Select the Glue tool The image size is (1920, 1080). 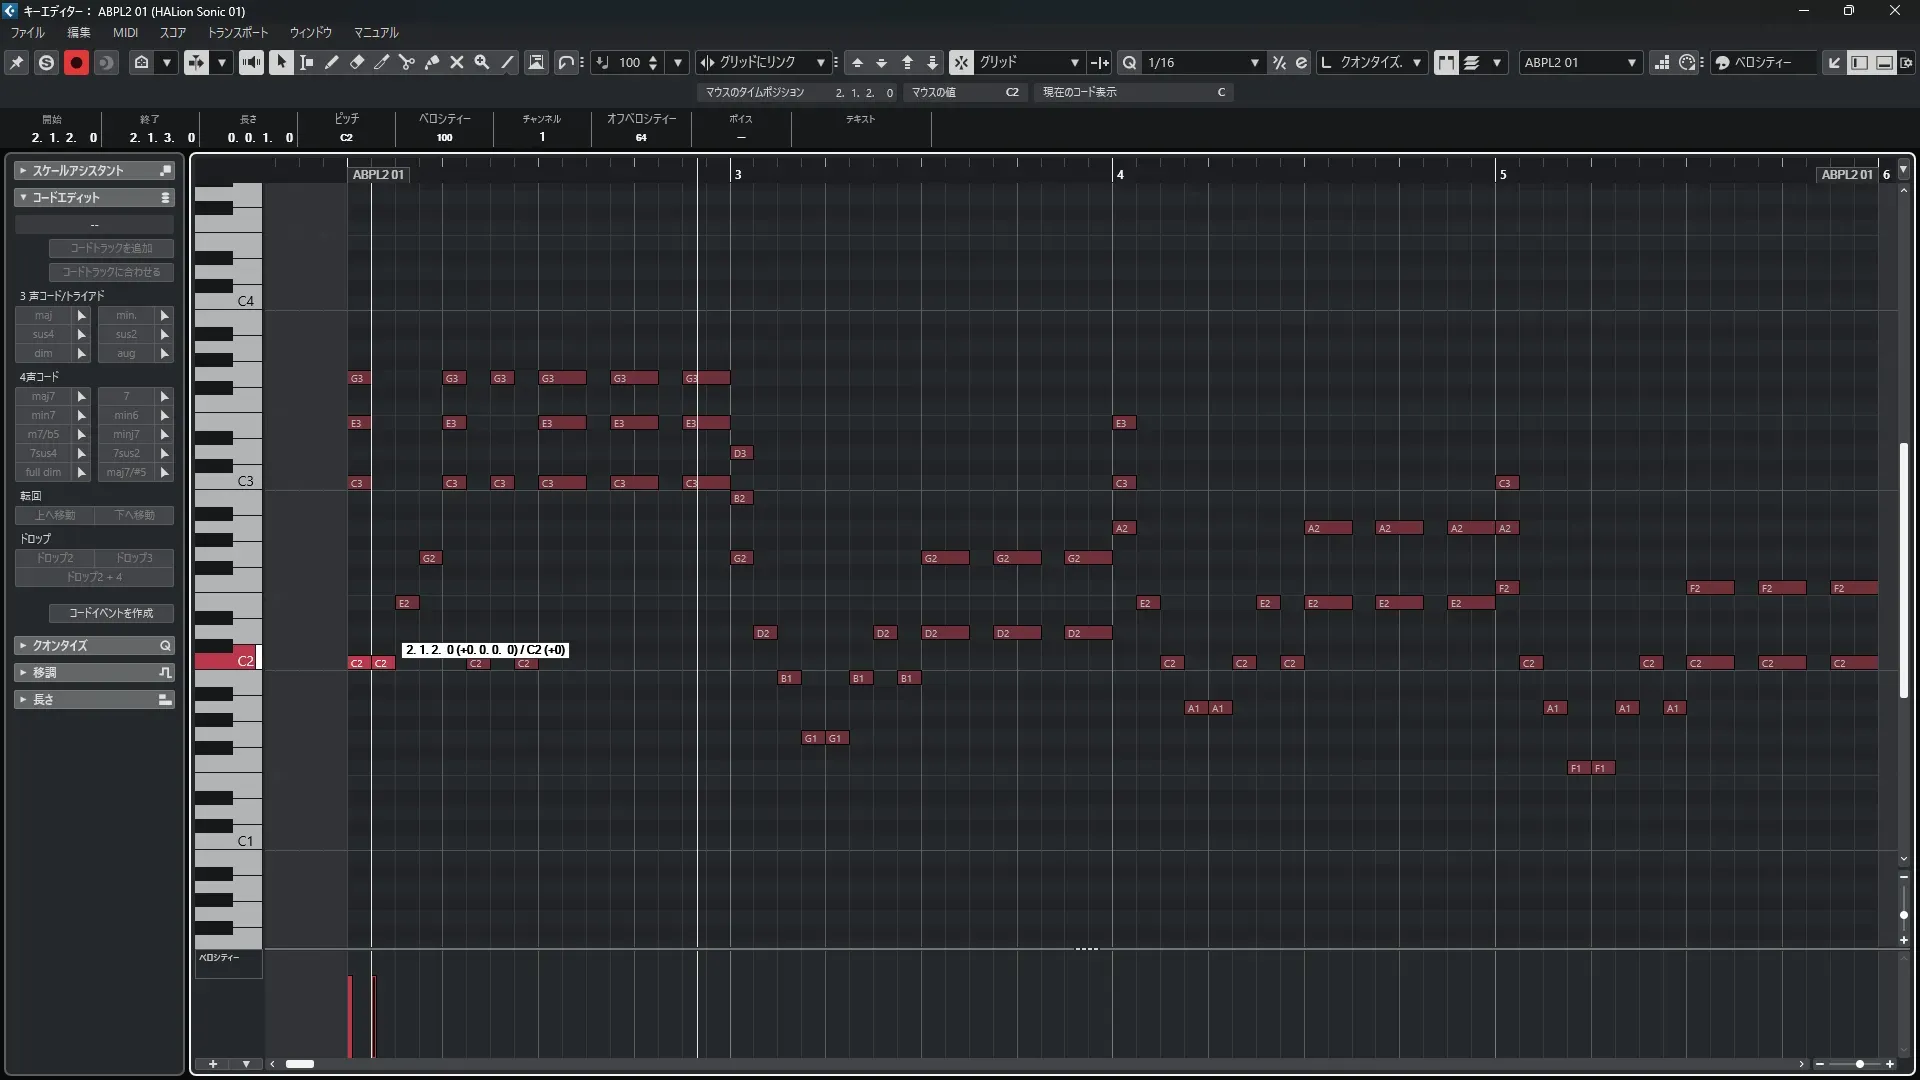(x=432, y=62)
